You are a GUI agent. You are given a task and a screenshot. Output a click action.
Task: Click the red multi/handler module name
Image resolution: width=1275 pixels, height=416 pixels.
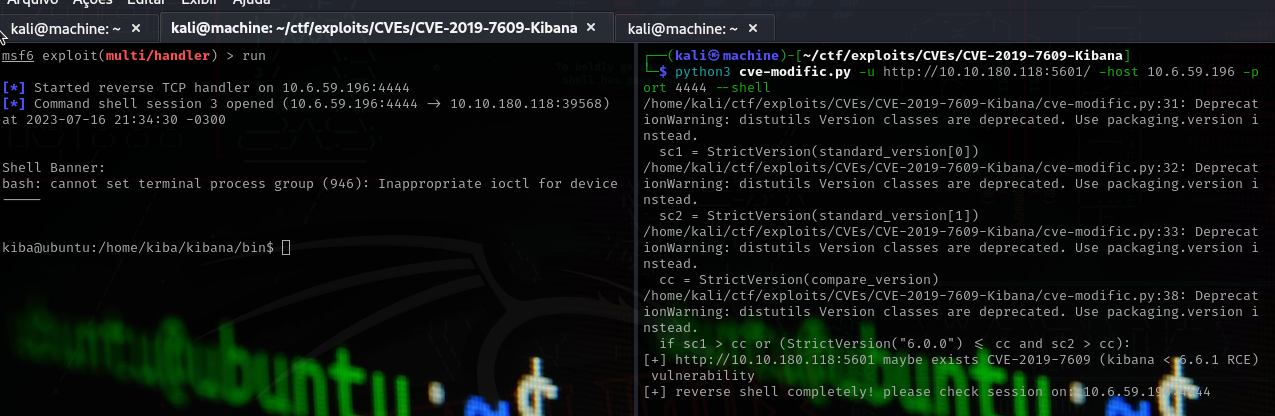pyautogui.click(x=157, y=55)
